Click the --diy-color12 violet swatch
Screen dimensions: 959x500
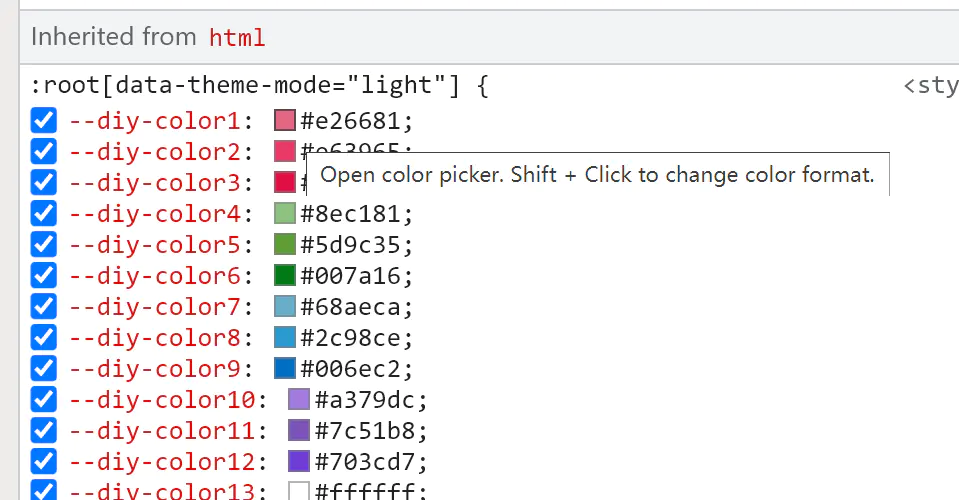point(299,462)
